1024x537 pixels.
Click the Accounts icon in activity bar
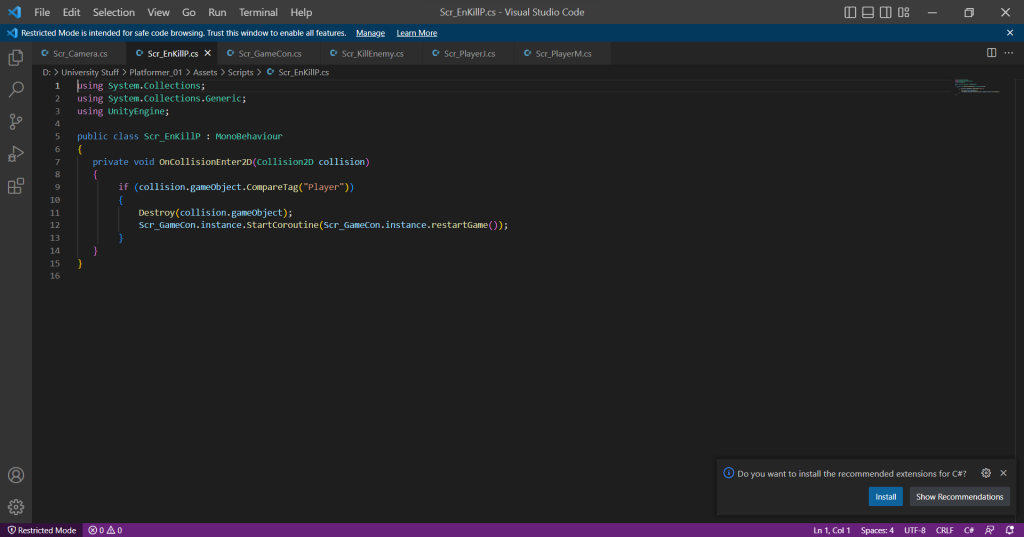[x=16, y=475]
